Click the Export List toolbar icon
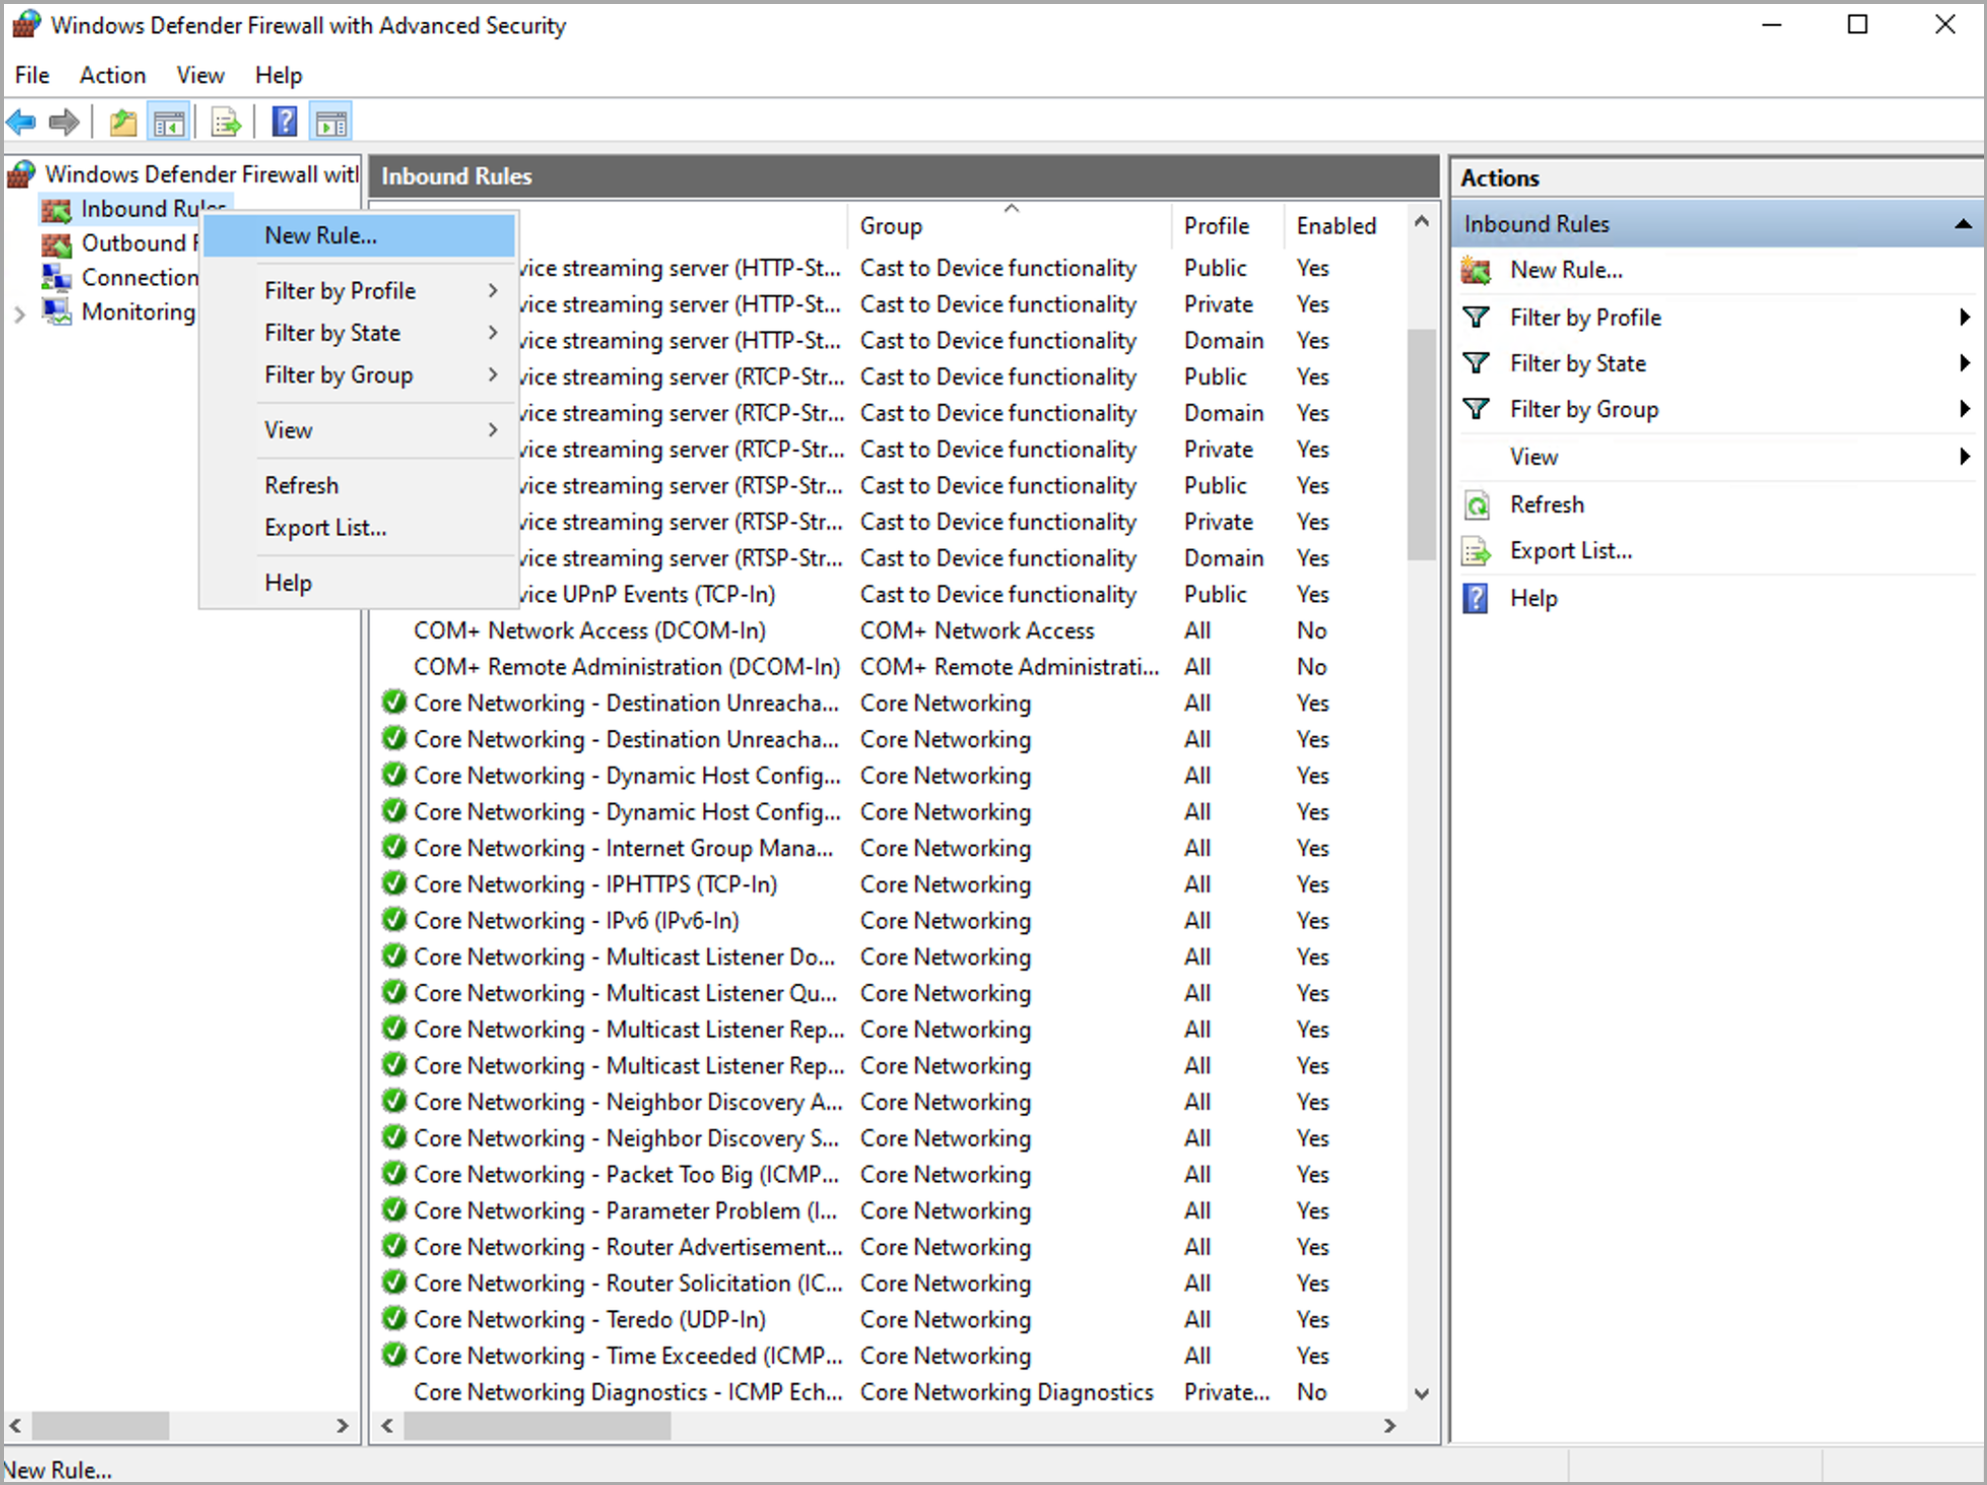 [226, 123]
